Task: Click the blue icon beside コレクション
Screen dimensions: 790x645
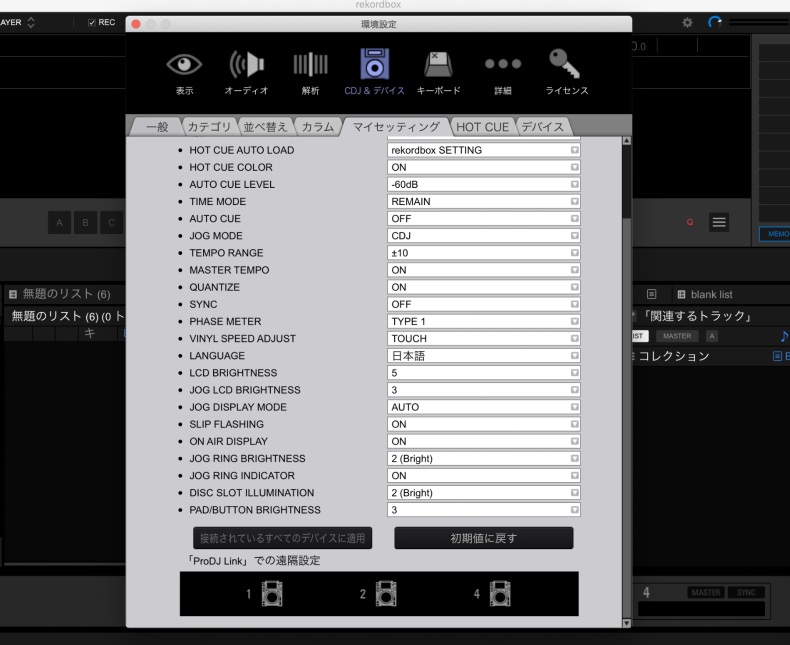Action: click(x=777, y=356)
